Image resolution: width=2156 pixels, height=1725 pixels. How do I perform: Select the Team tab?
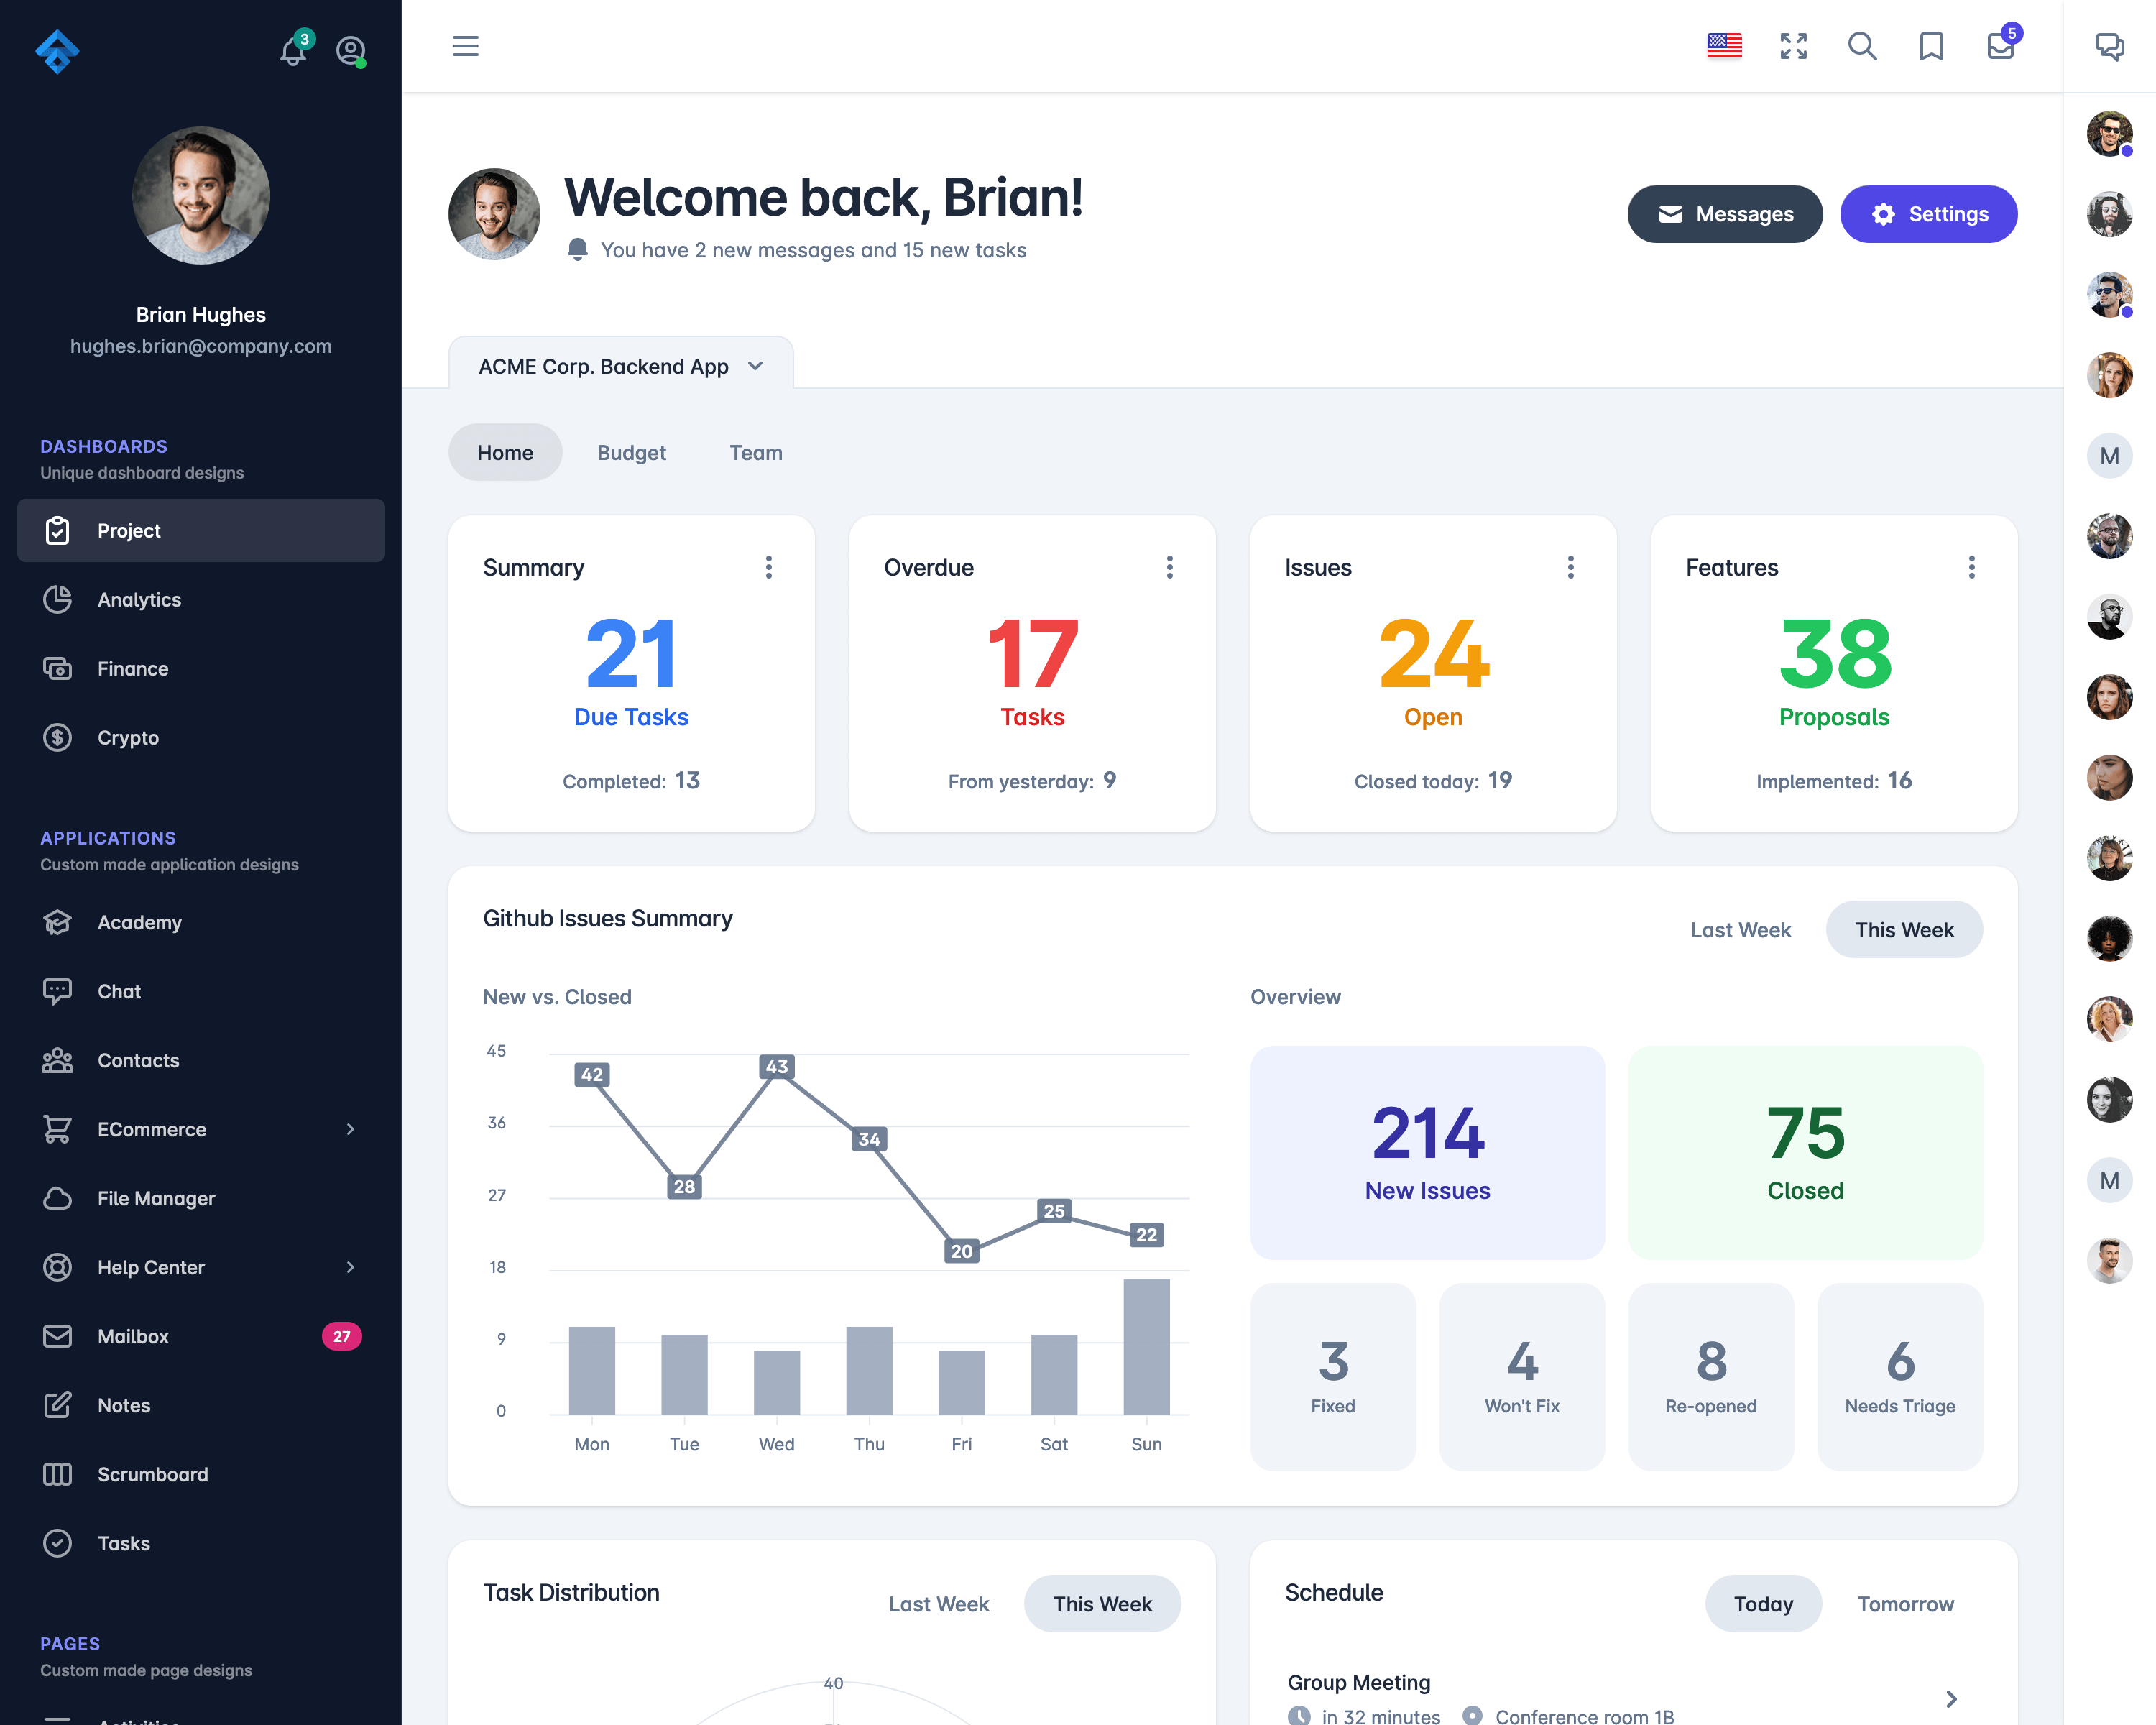[755, 452]
